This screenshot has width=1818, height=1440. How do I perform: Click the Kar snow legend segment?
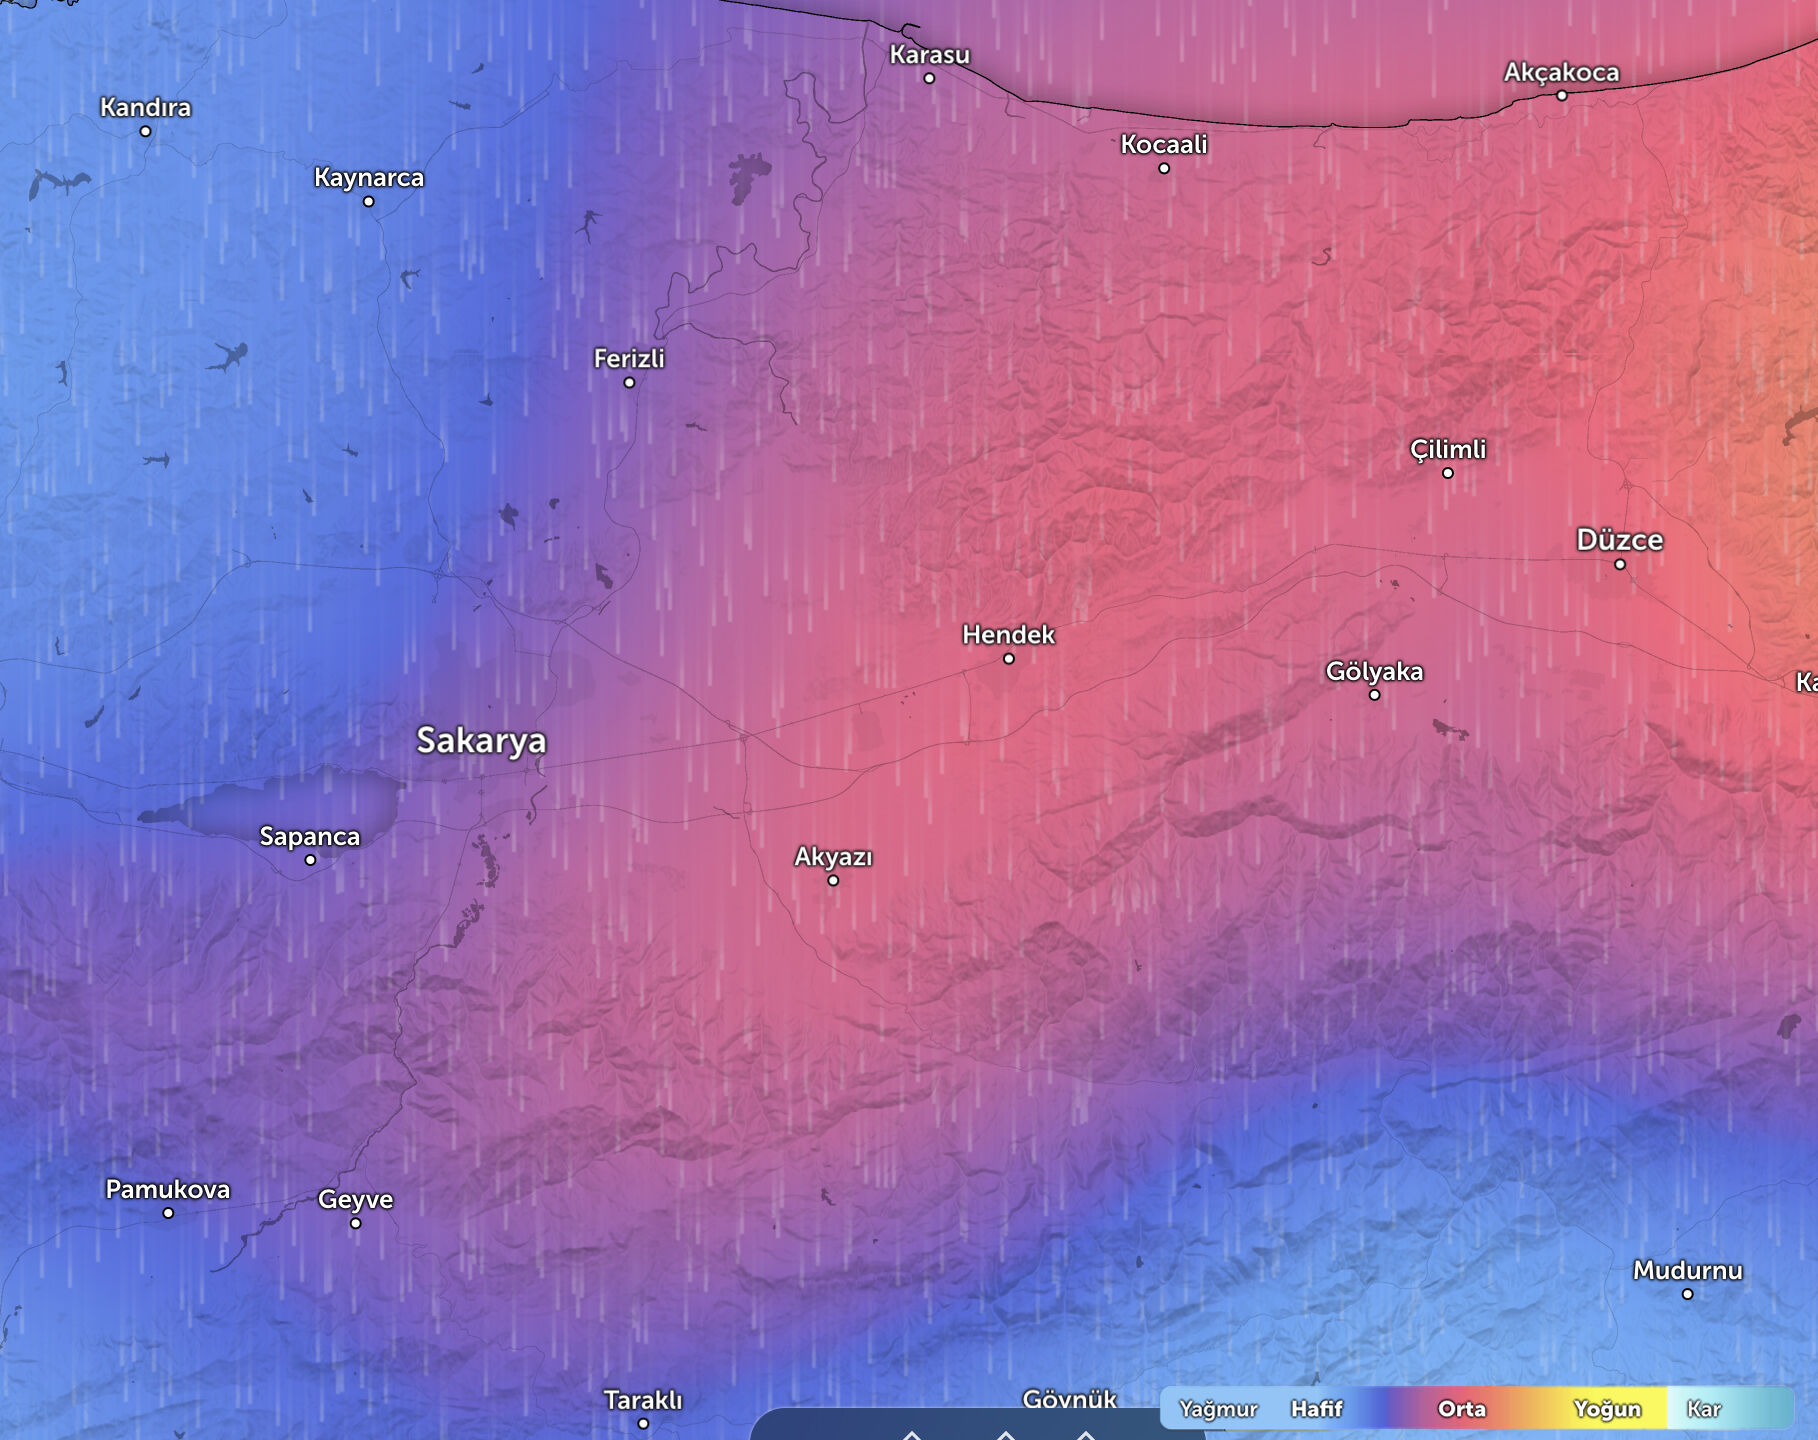point(1704,1409)
